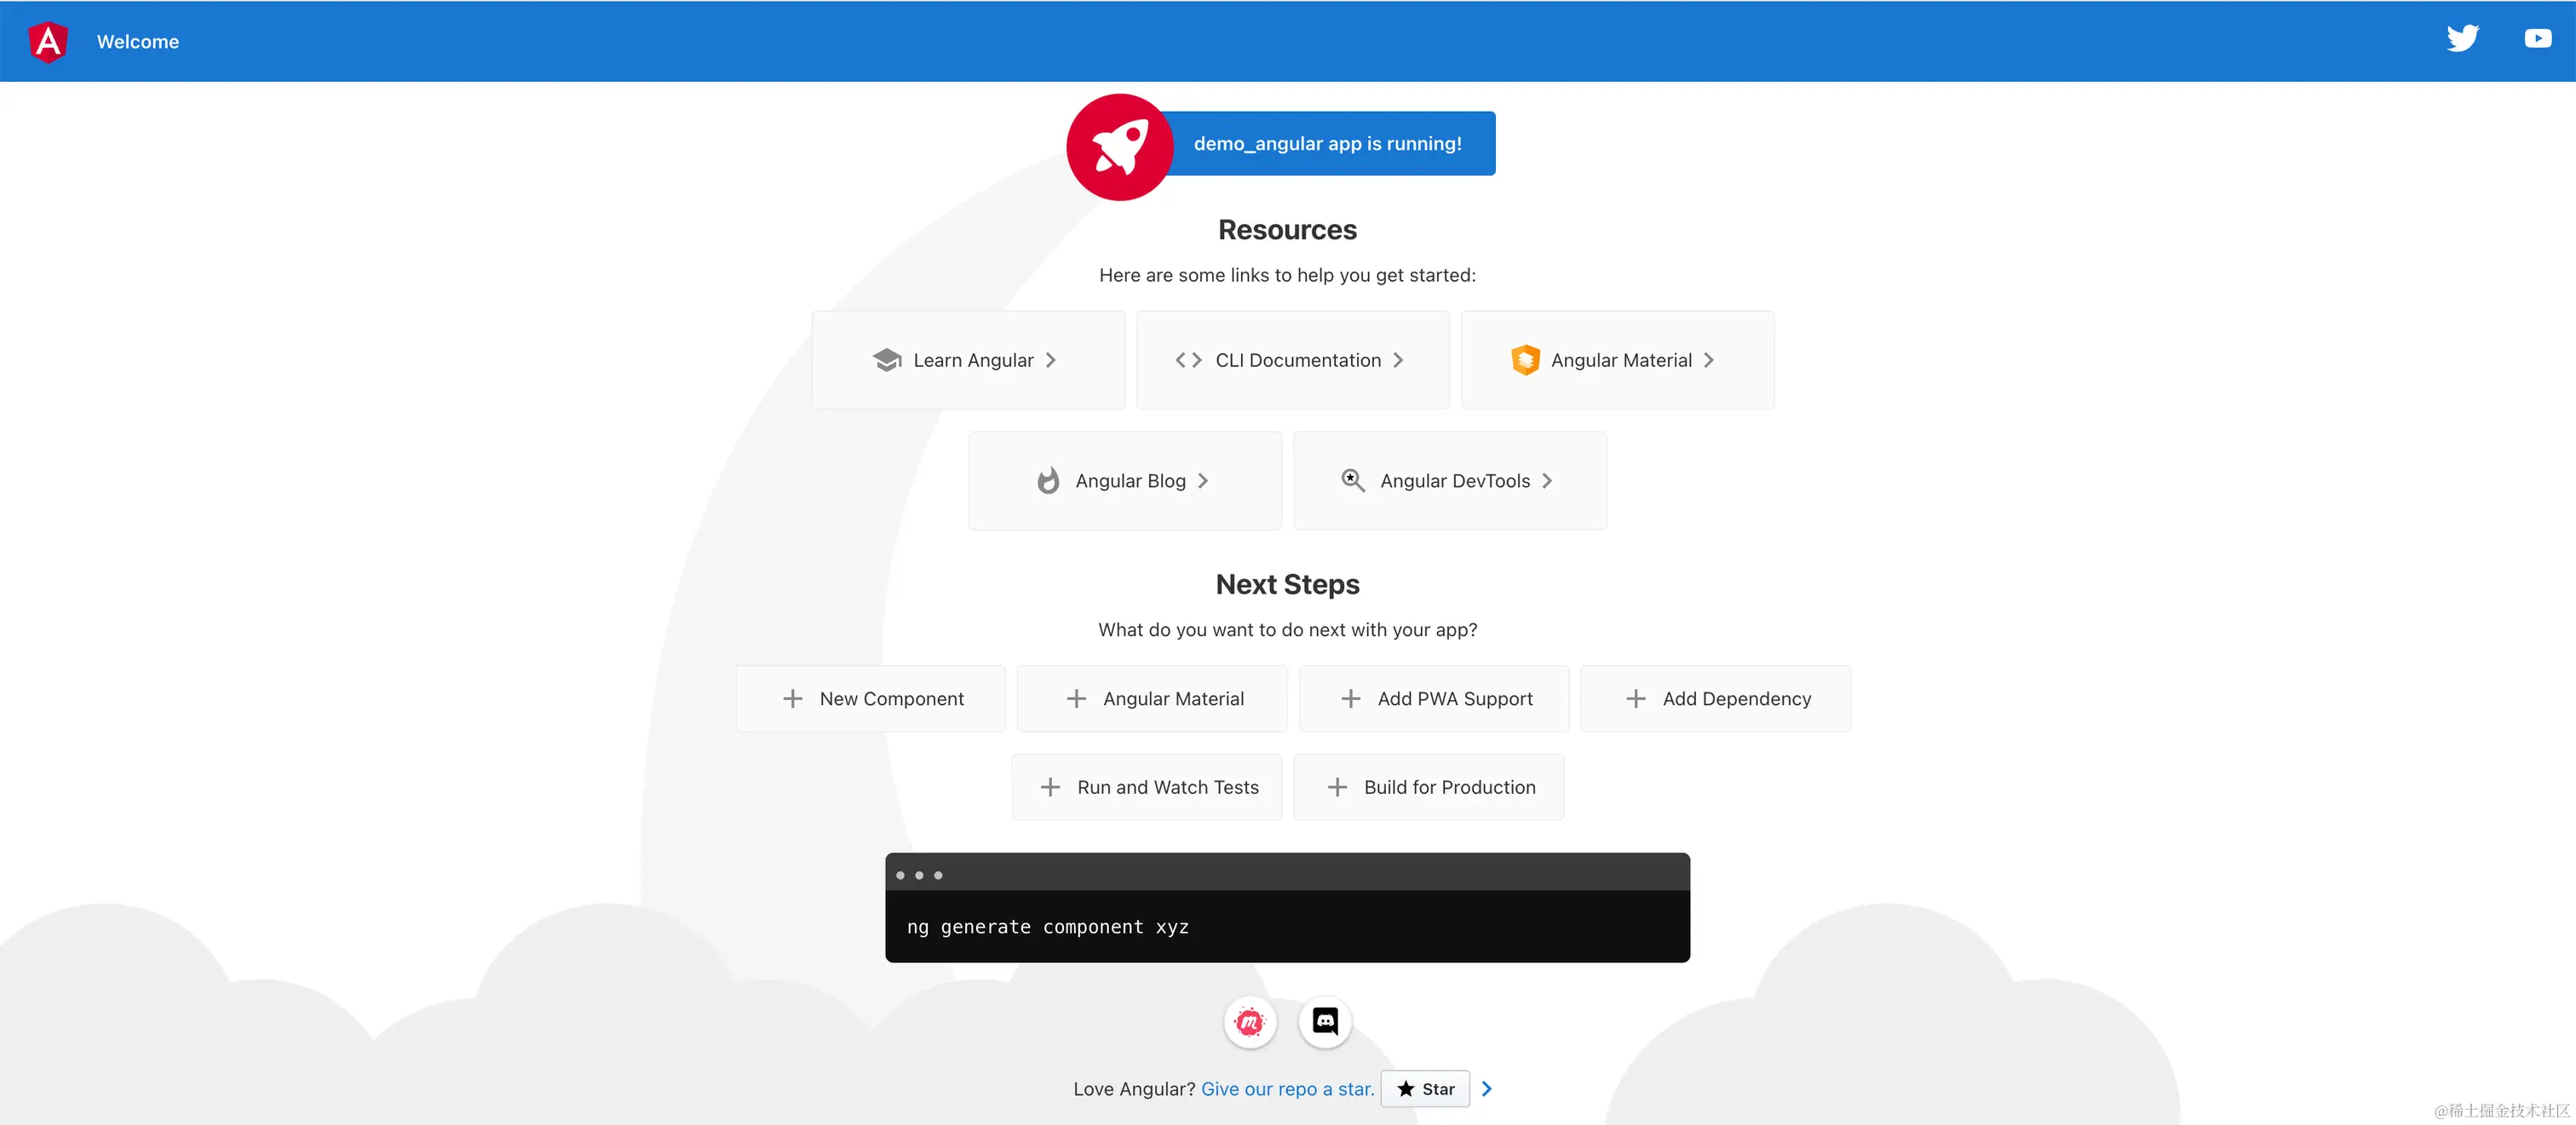Open the Discord circle icon

tap(1325, 1022)
